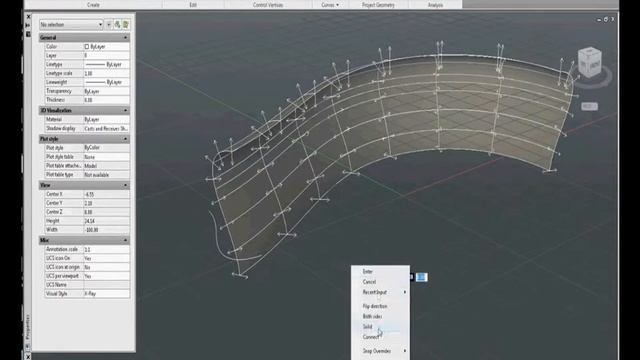
Task: Open the ViewCube in the viewport corner
Action: pyautogui.click(x=590, y=62)
